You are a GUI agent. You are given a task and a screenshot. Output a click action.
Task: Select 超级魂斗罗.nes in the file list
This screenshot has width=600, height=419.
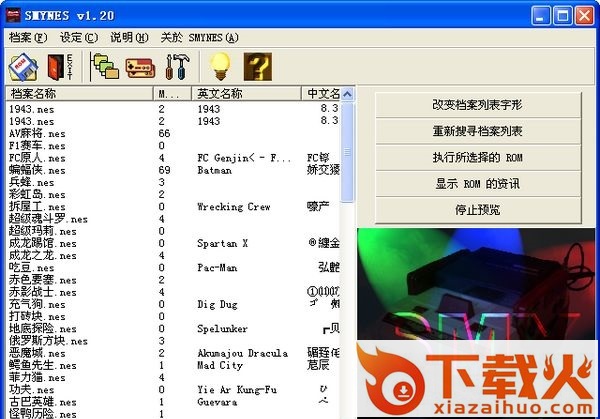click(48, 219)
